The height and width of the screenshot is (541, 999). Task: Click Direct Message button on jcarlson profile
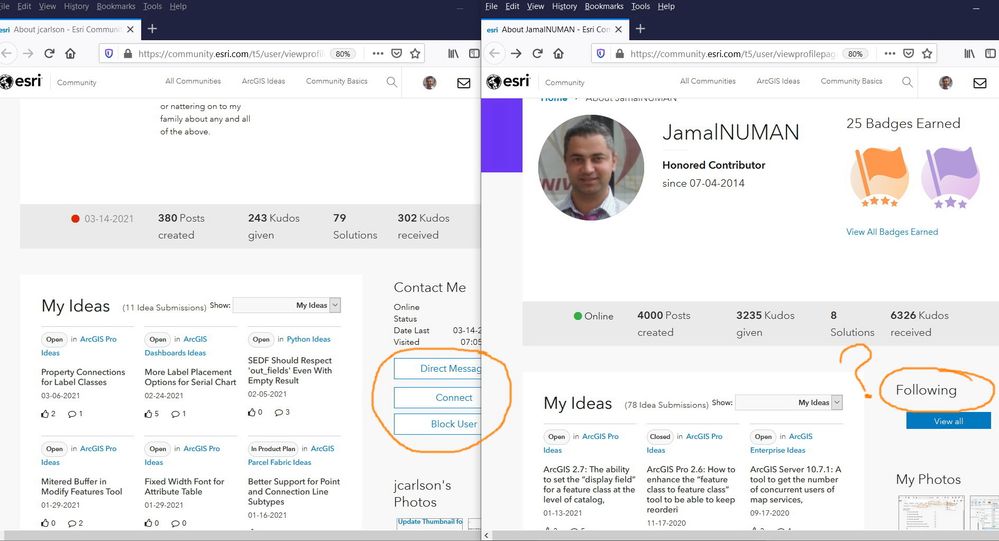coord(438,368)
